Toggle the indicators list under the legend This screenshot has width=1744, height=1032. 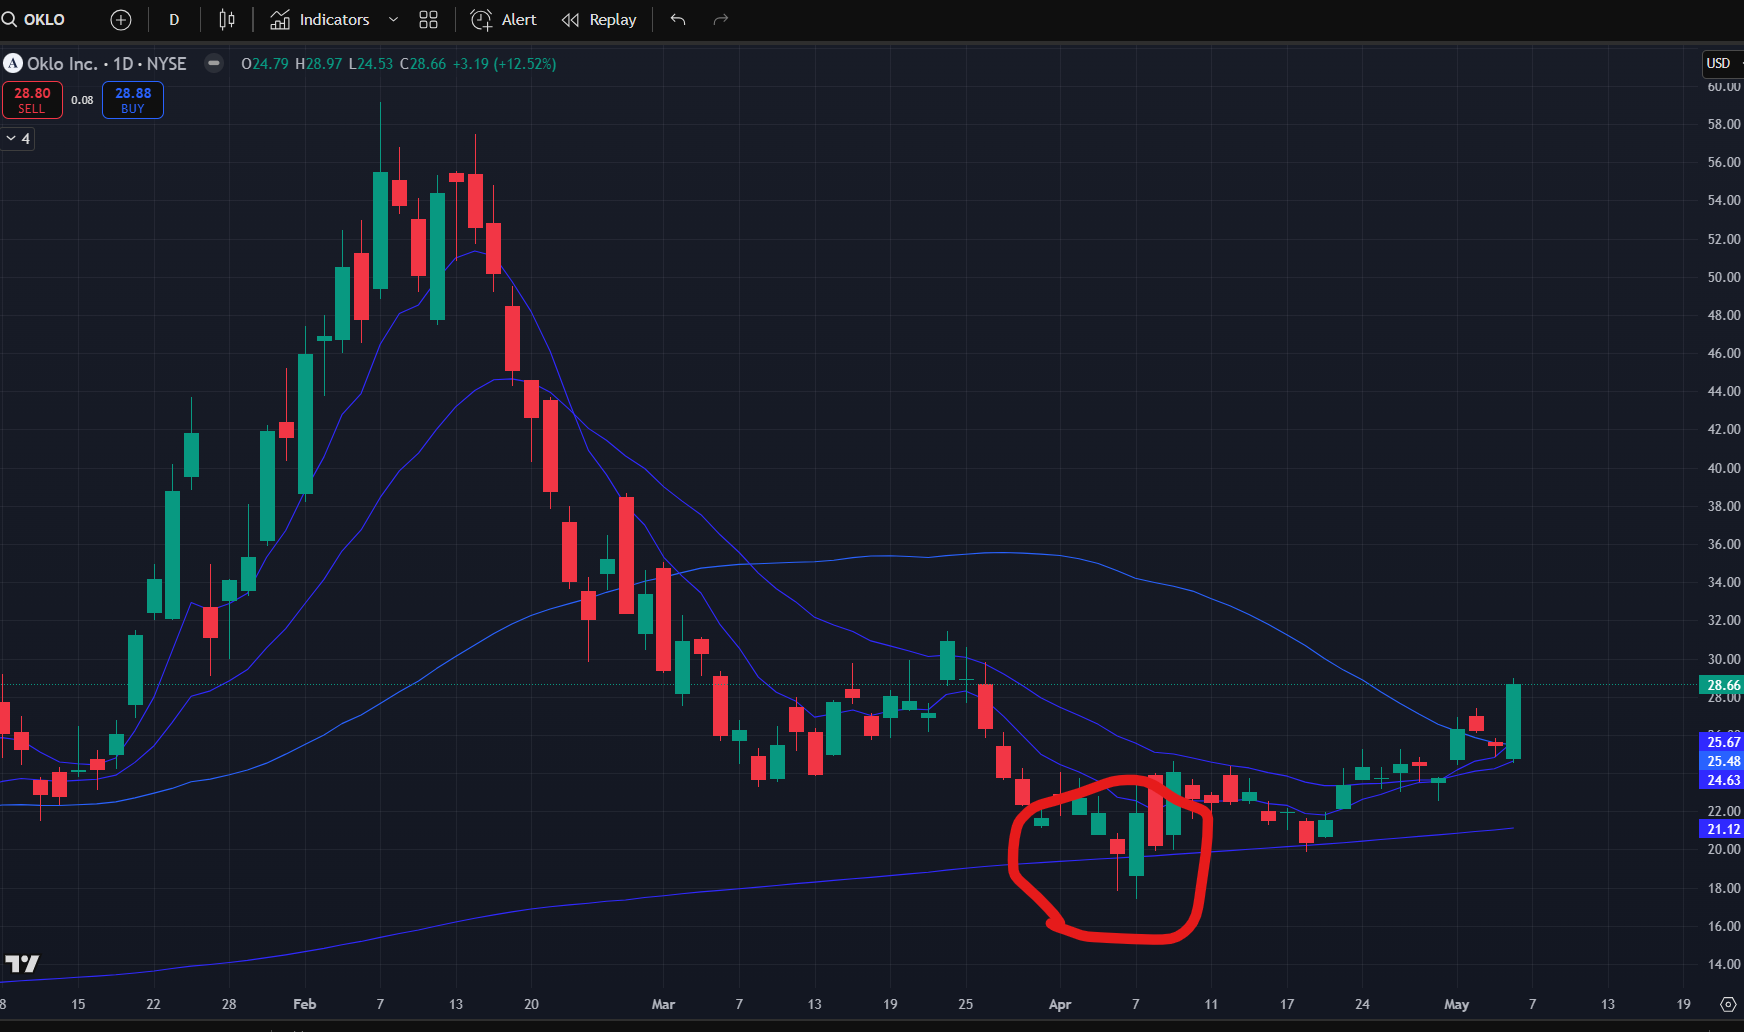17,138
